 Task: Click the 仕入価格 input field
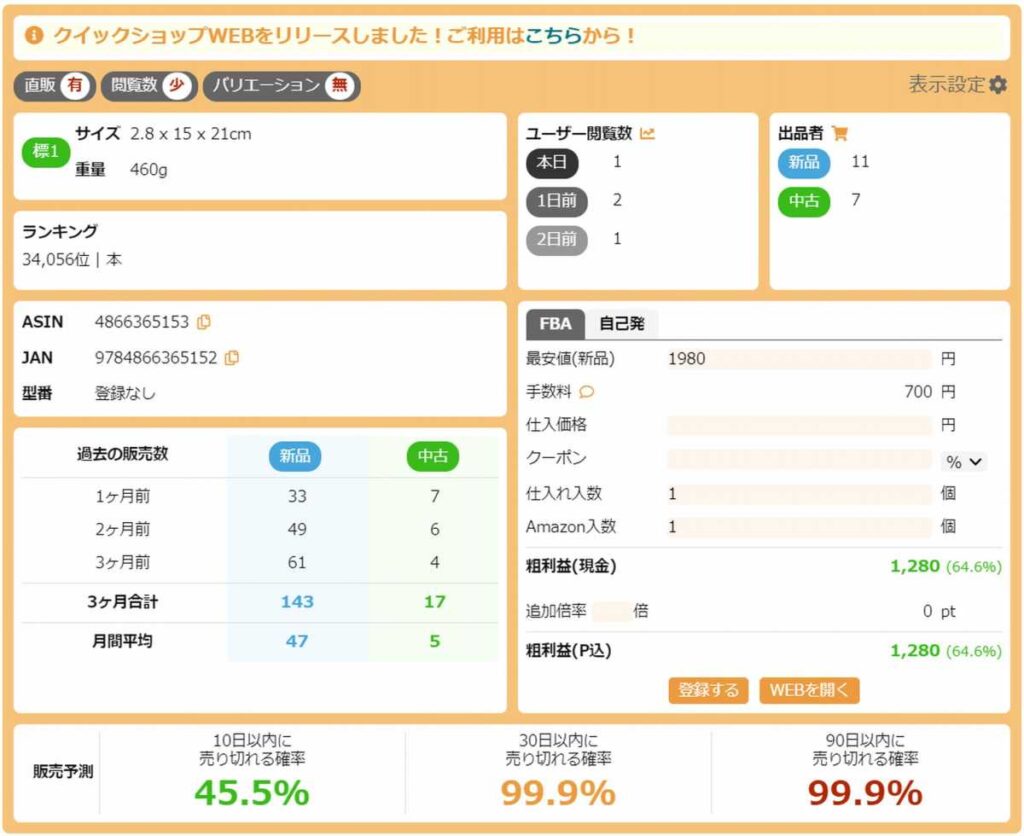pos(799,425)
